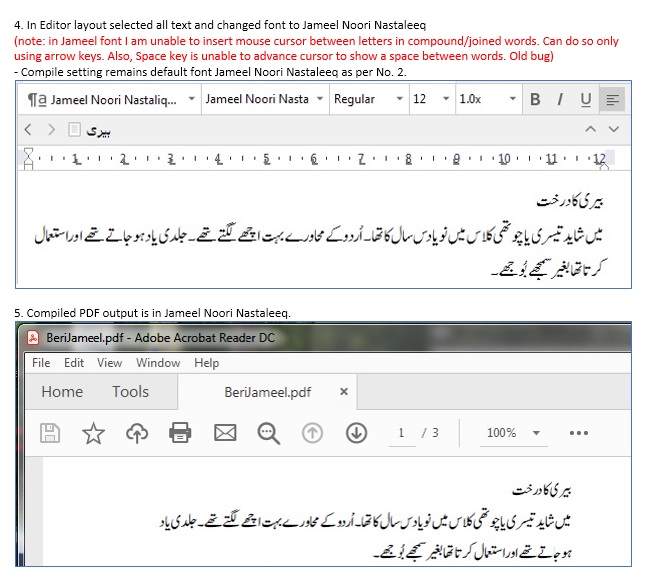The image size is (657, 583).
Task: Open the Help menu in Acrobat Reader
Action: pos(207,363)
